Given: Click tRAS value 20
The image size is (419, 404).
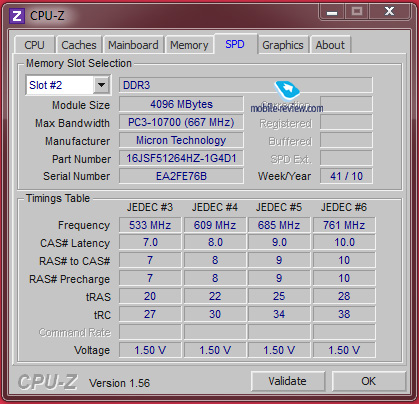Looking at the screenshot, I should tap(150, 296).
